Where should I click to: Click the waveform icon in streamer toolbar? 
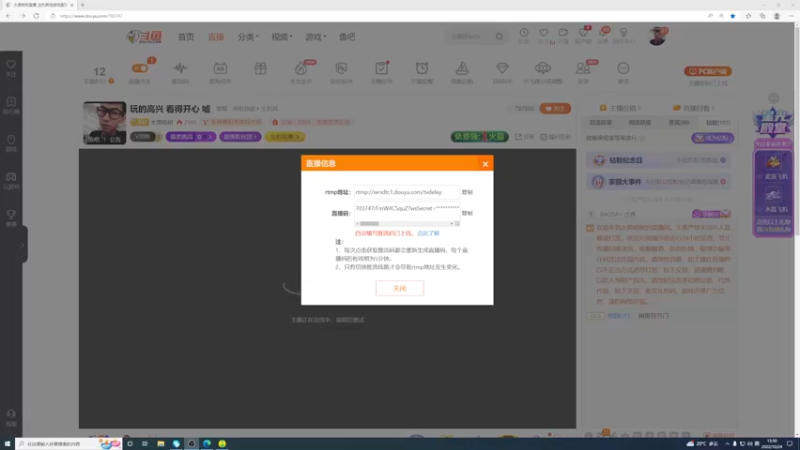pos(180,68)
